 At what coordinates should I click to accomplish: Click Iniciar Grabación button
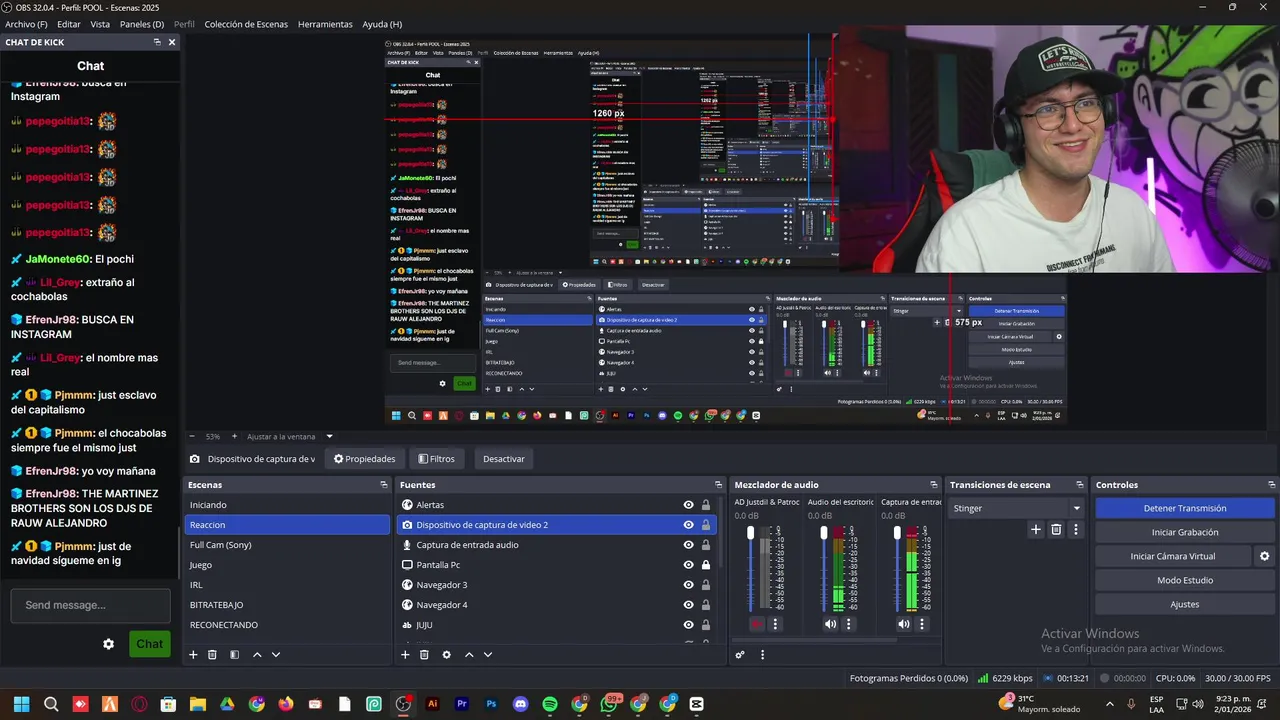(1185, 532)
